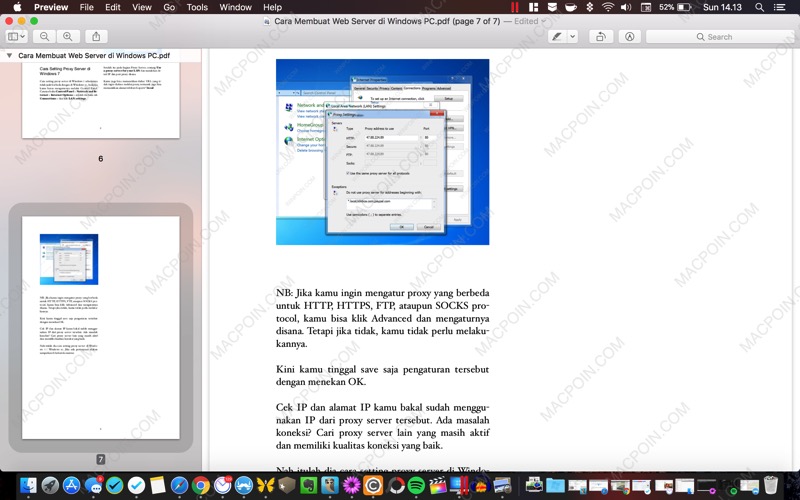Select the page 6 thumbnail
The image size is (800, 500).
(100, 100)
